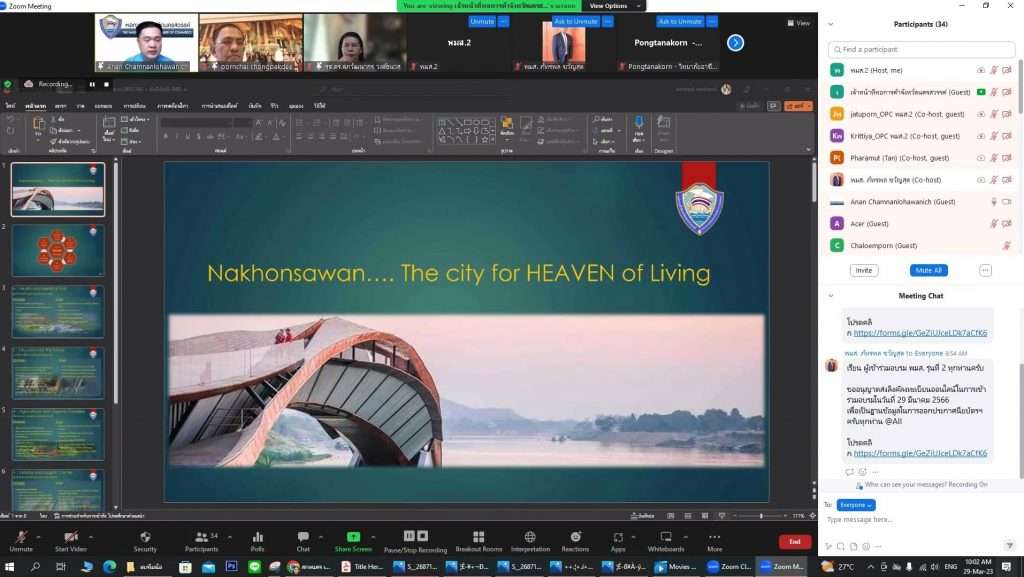Image resolution: width=1024 pixels, height=577 pixels.
Task: Click the PowerPoint Dictate microphone icon
Action: click(x=639, y=122)
